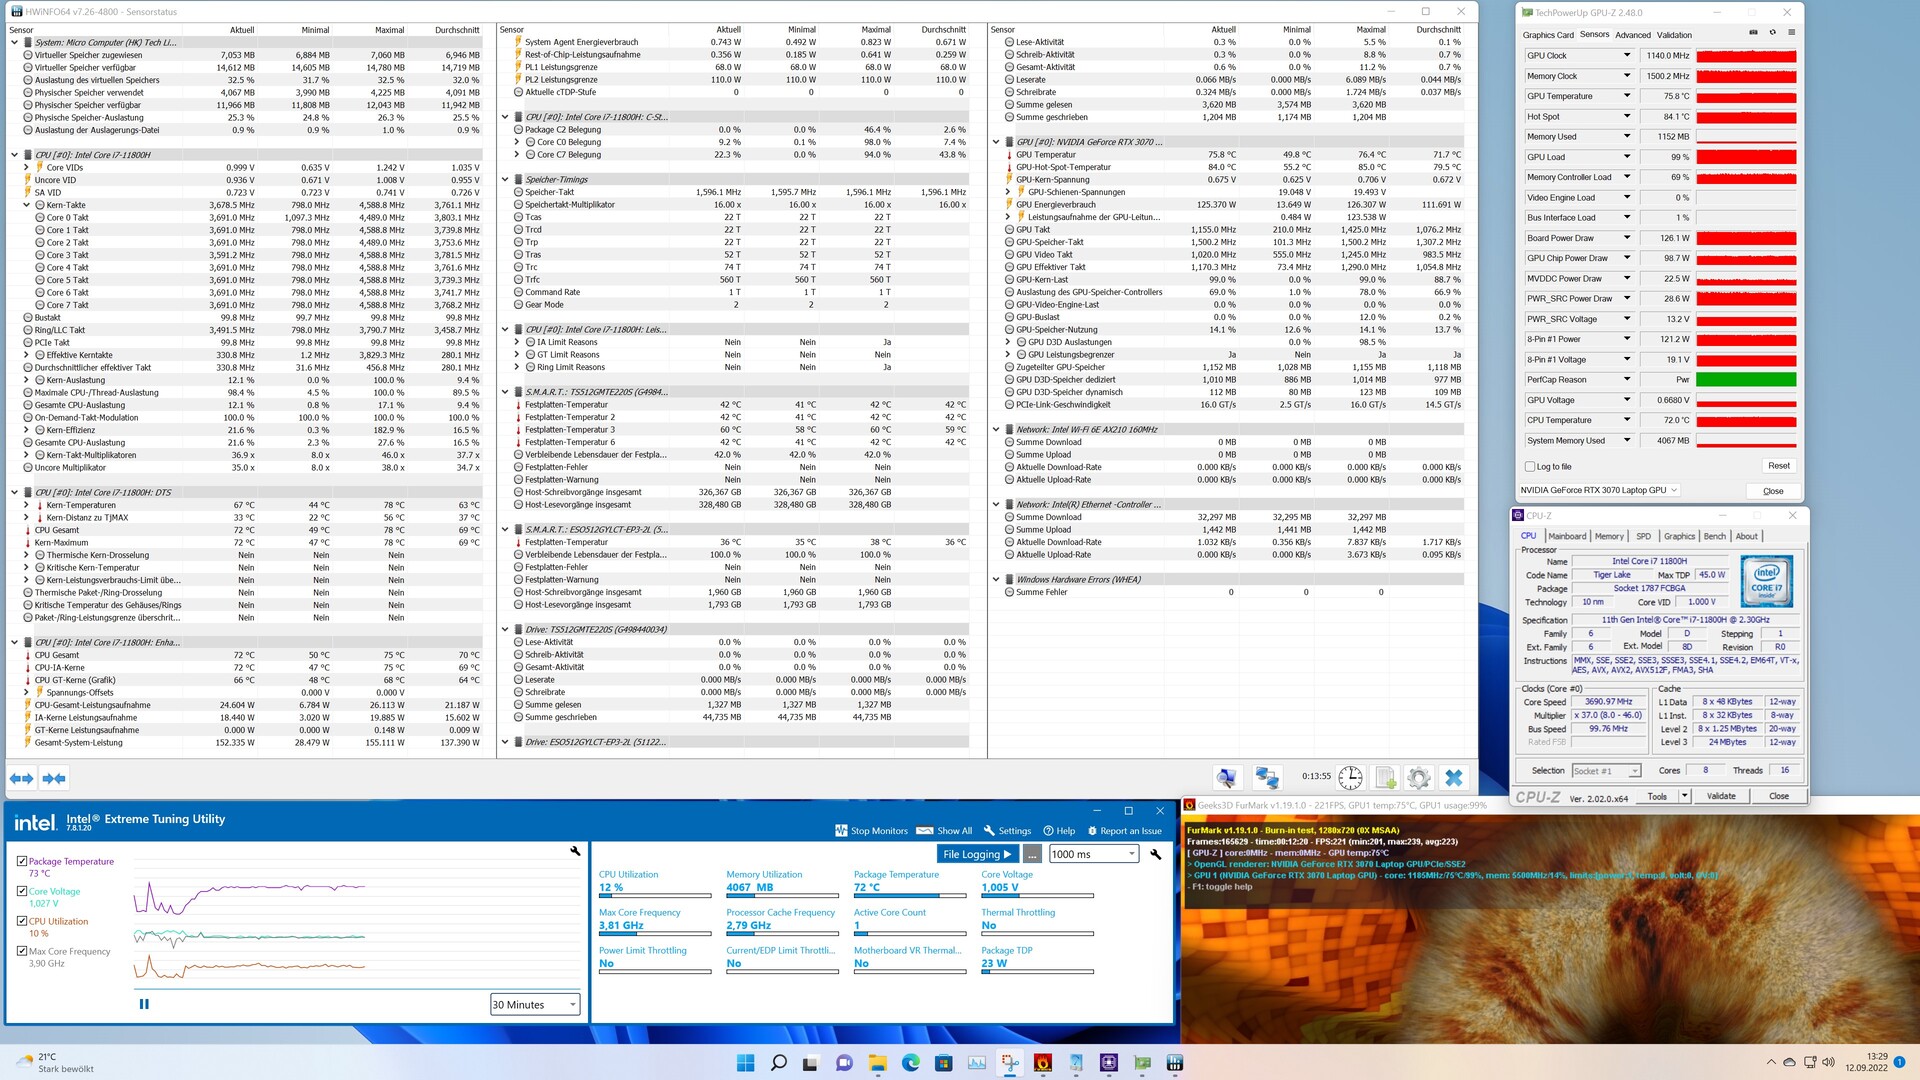
Task: Open the 1000 ms polling interval dropdown
Action: click(x=1093, y=854)
